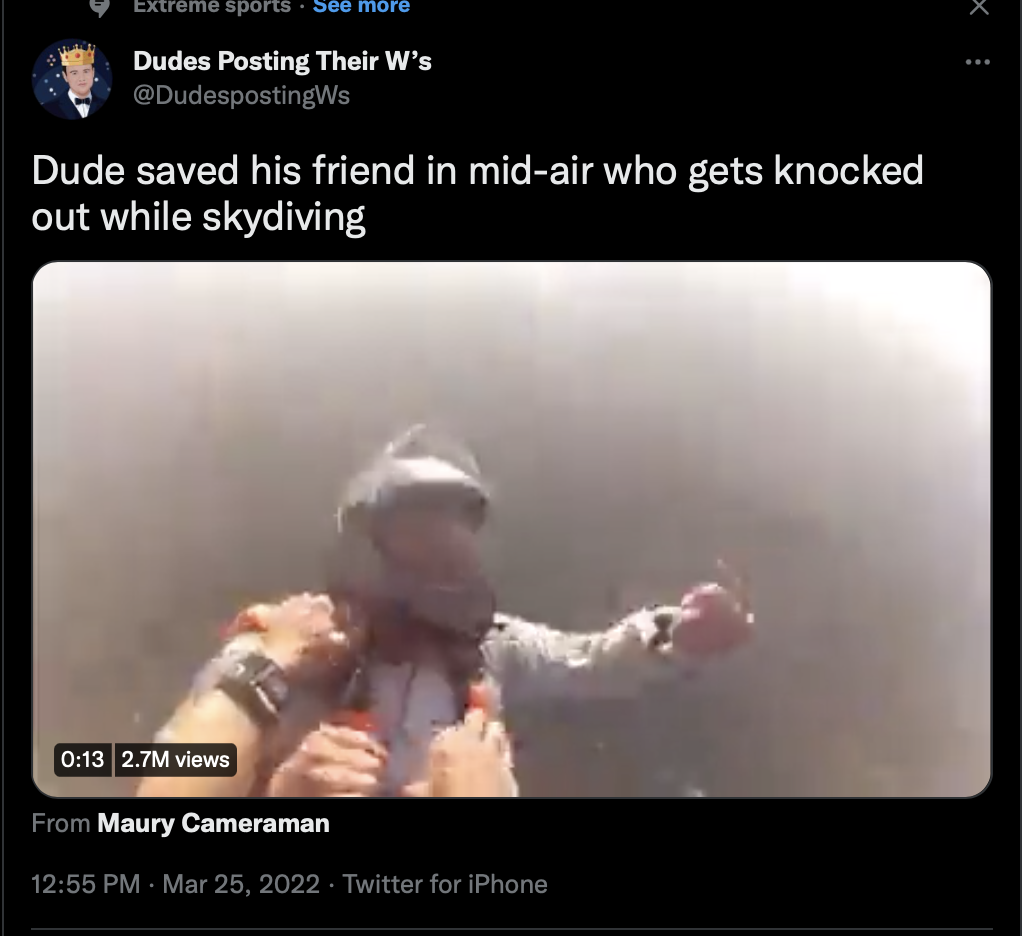Play the skydiving video
The image size is (1022, 936).
(512, 529)
